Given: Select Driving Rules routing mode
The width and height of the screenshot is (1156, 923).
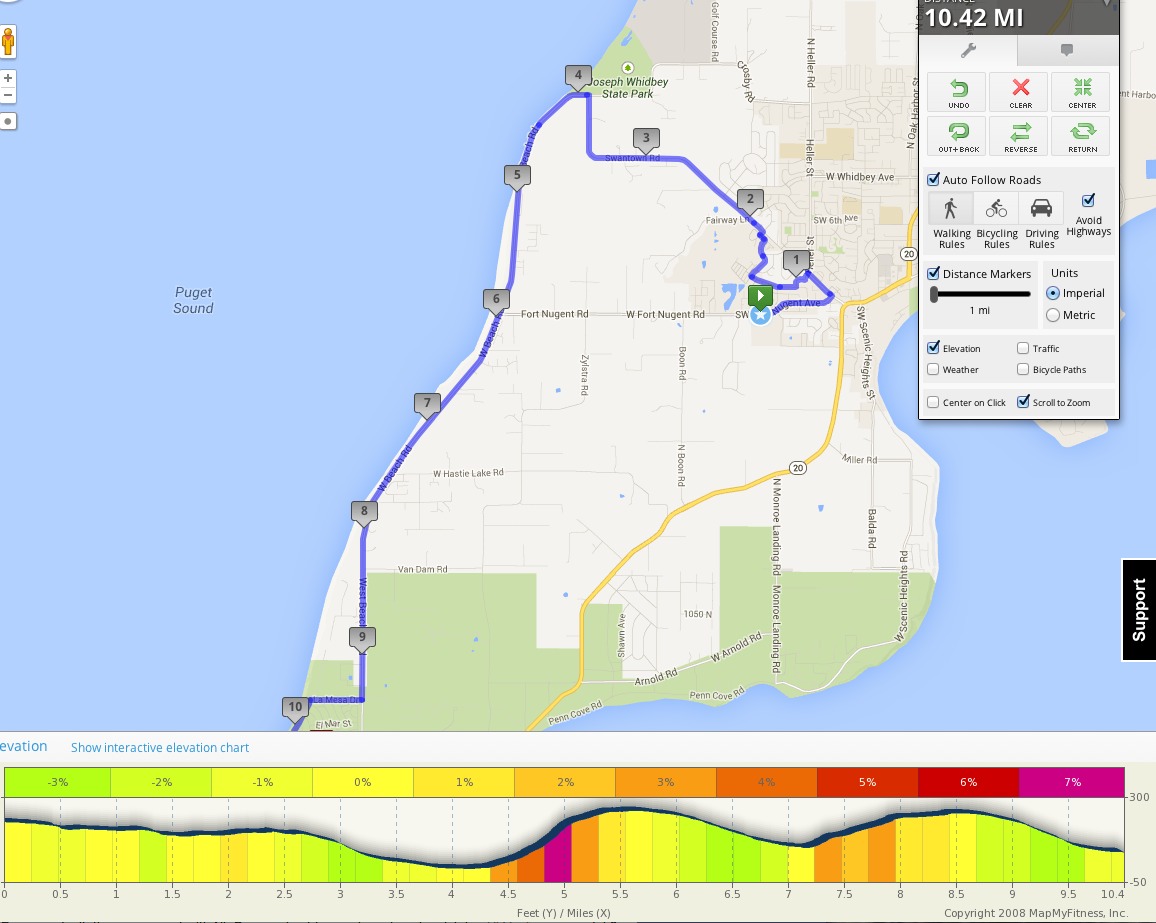Looking at the screenshot, I should (x=1041, y=207).
